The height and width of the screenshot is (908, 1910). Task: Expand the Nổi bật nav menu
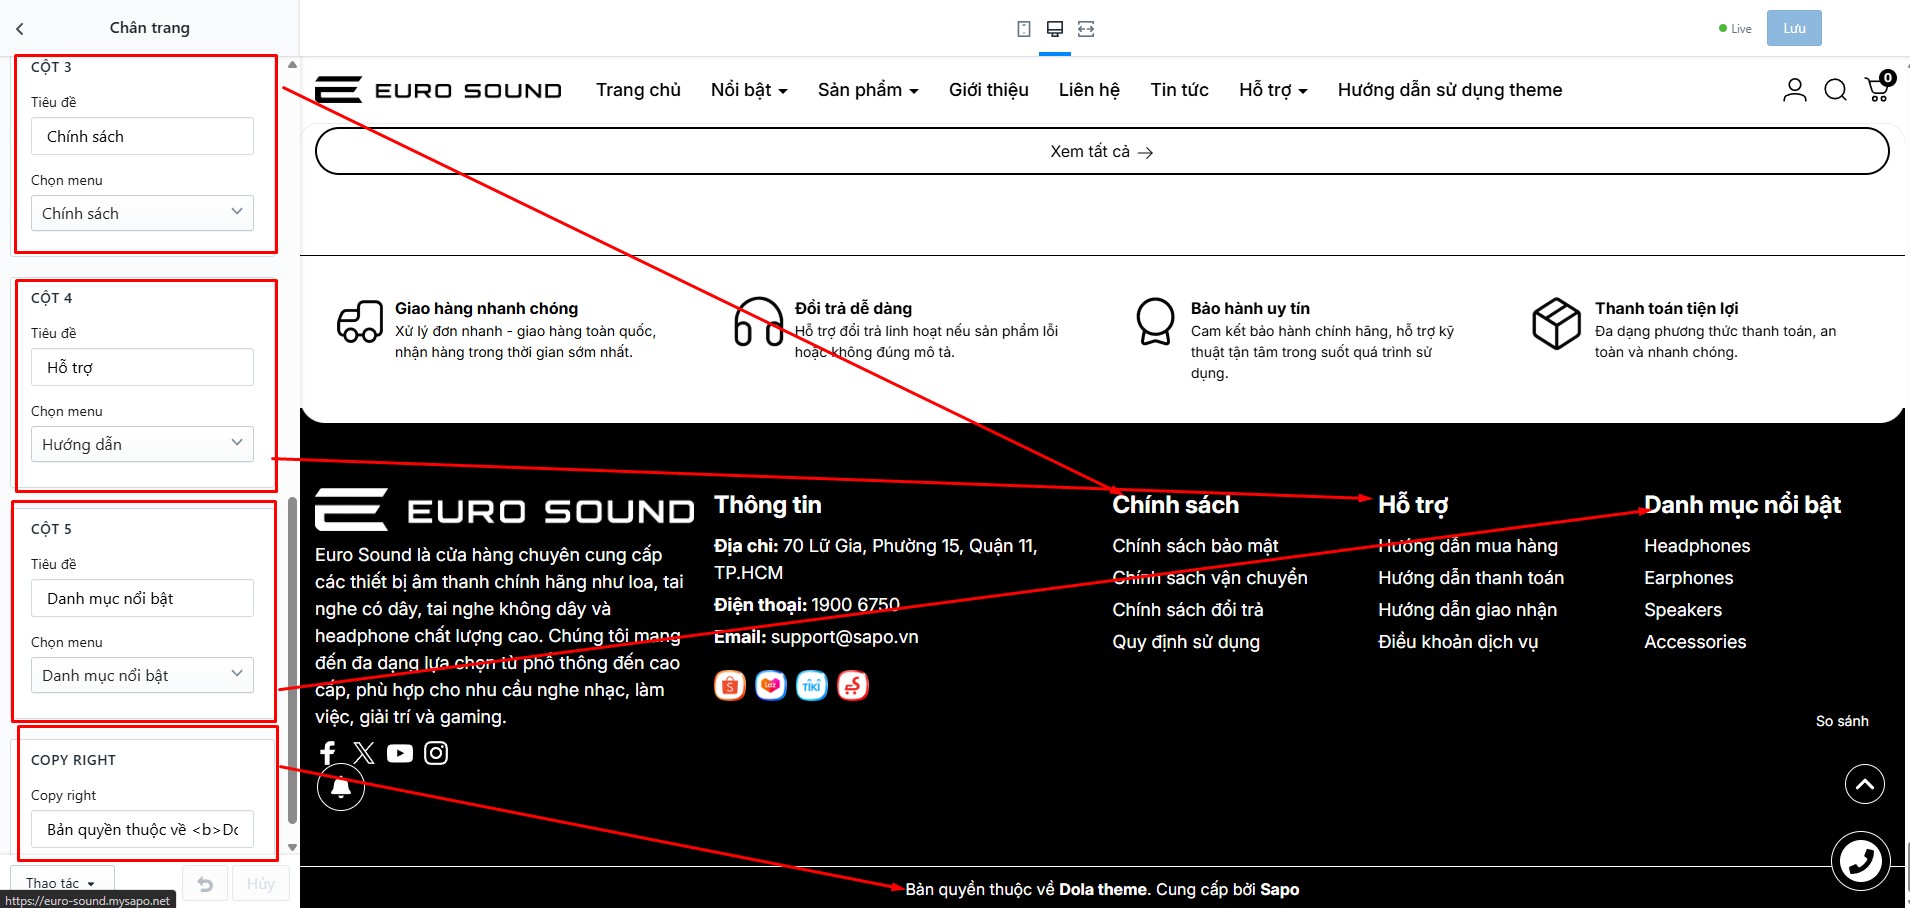(749, 90)
